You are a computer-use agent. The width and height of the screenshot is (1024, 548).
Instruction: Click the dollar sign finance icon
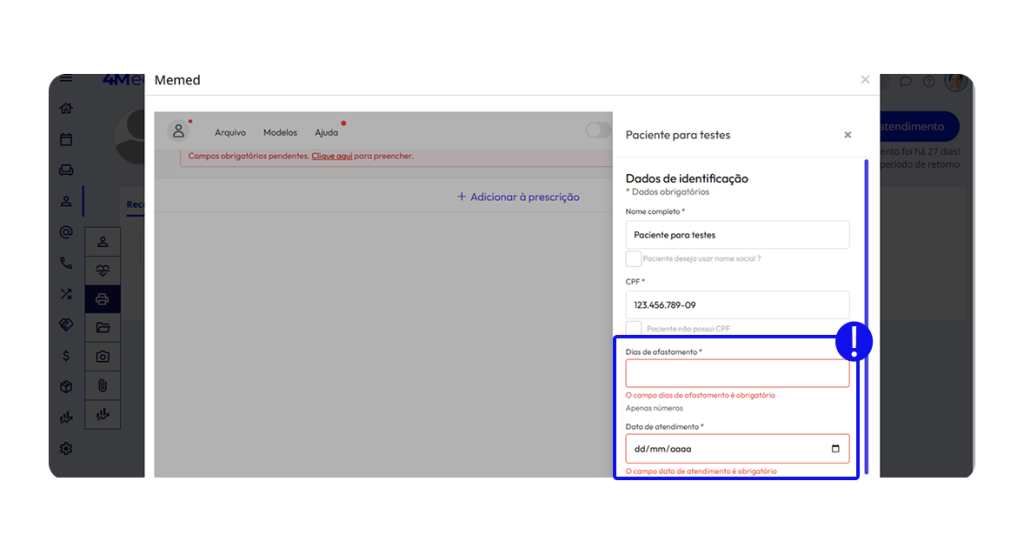pyautogui.click(x=66, y=356)
